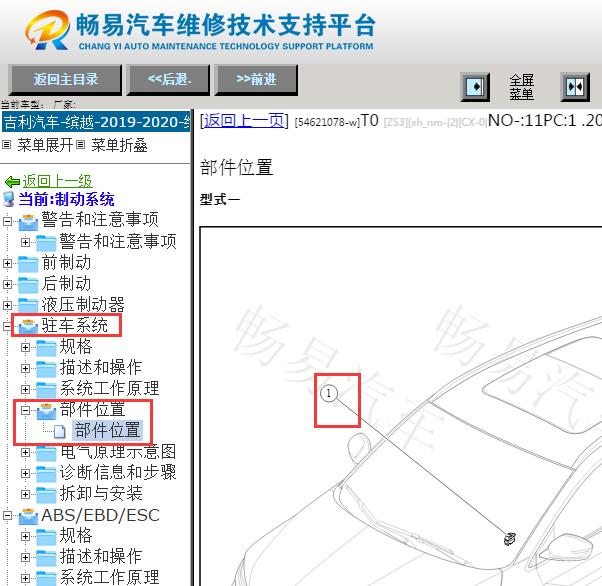
Task: Open the top-level 警告和注意事项 tree item
Action: click(100, 220)
